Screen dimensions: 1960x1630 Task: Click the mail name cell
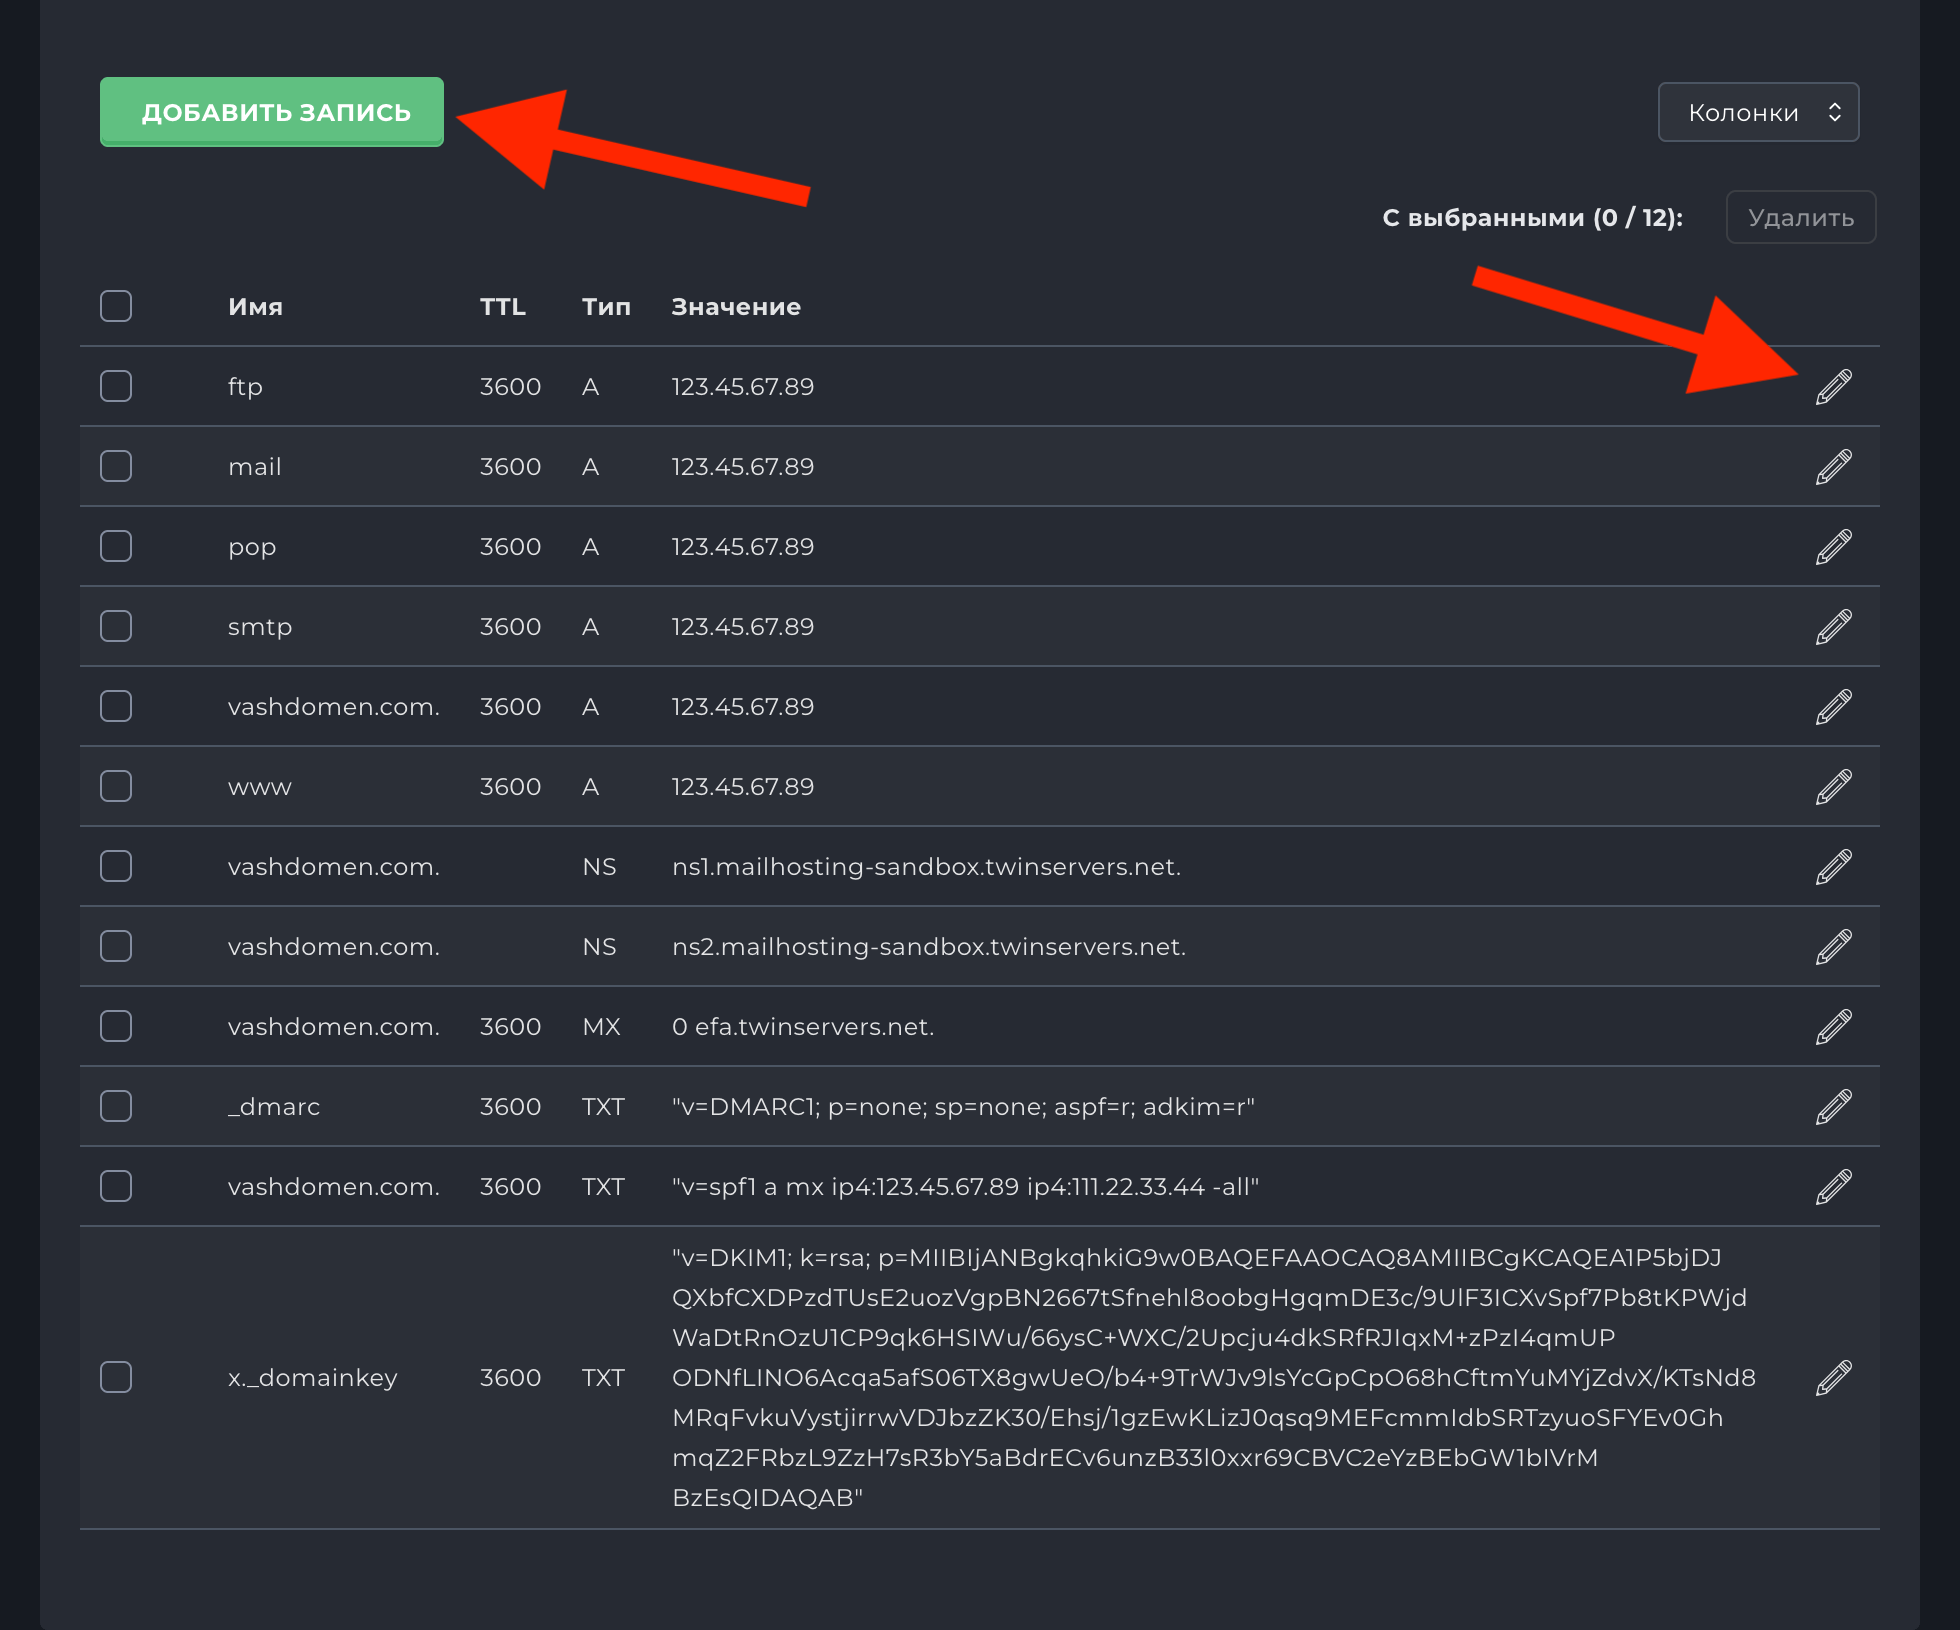[x=255, y=467]
